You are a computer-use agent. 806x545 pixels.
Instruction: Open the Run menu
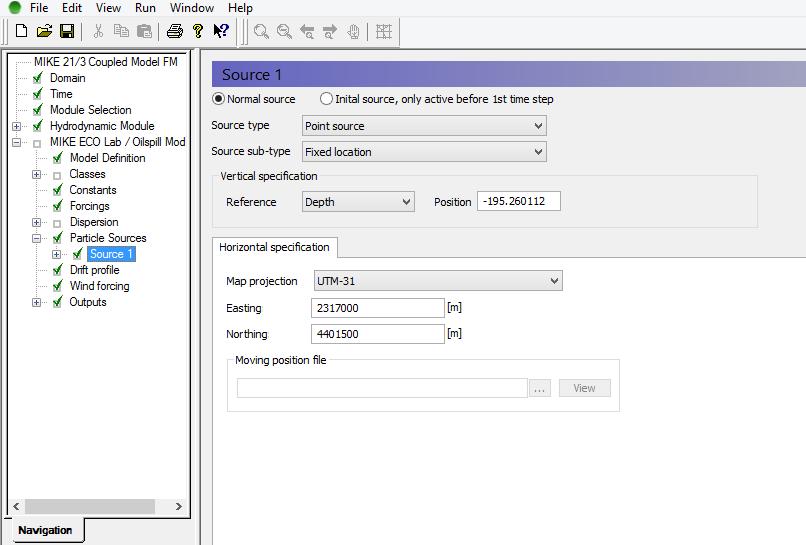145,8
